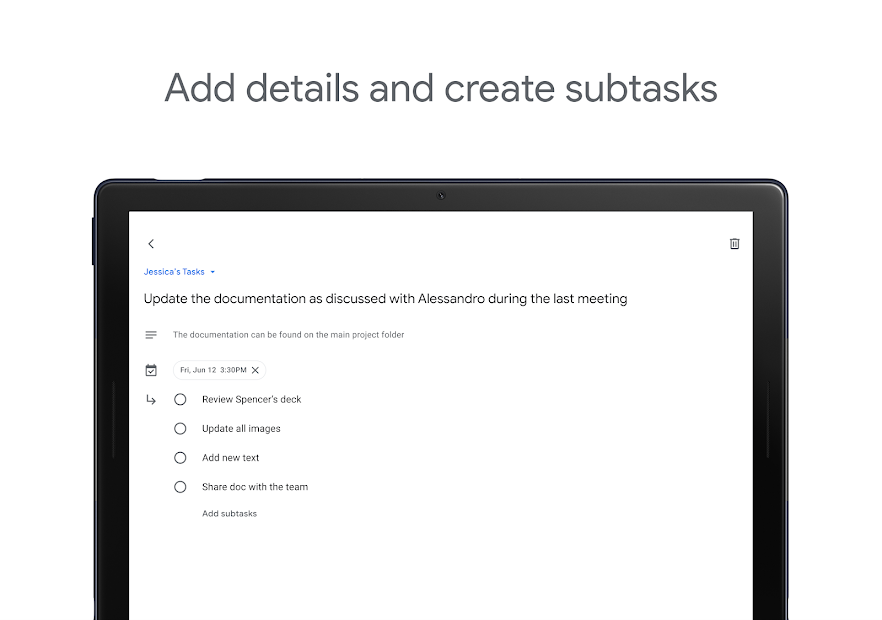
Task: Click the details description icon
Action: click(151, 334)
